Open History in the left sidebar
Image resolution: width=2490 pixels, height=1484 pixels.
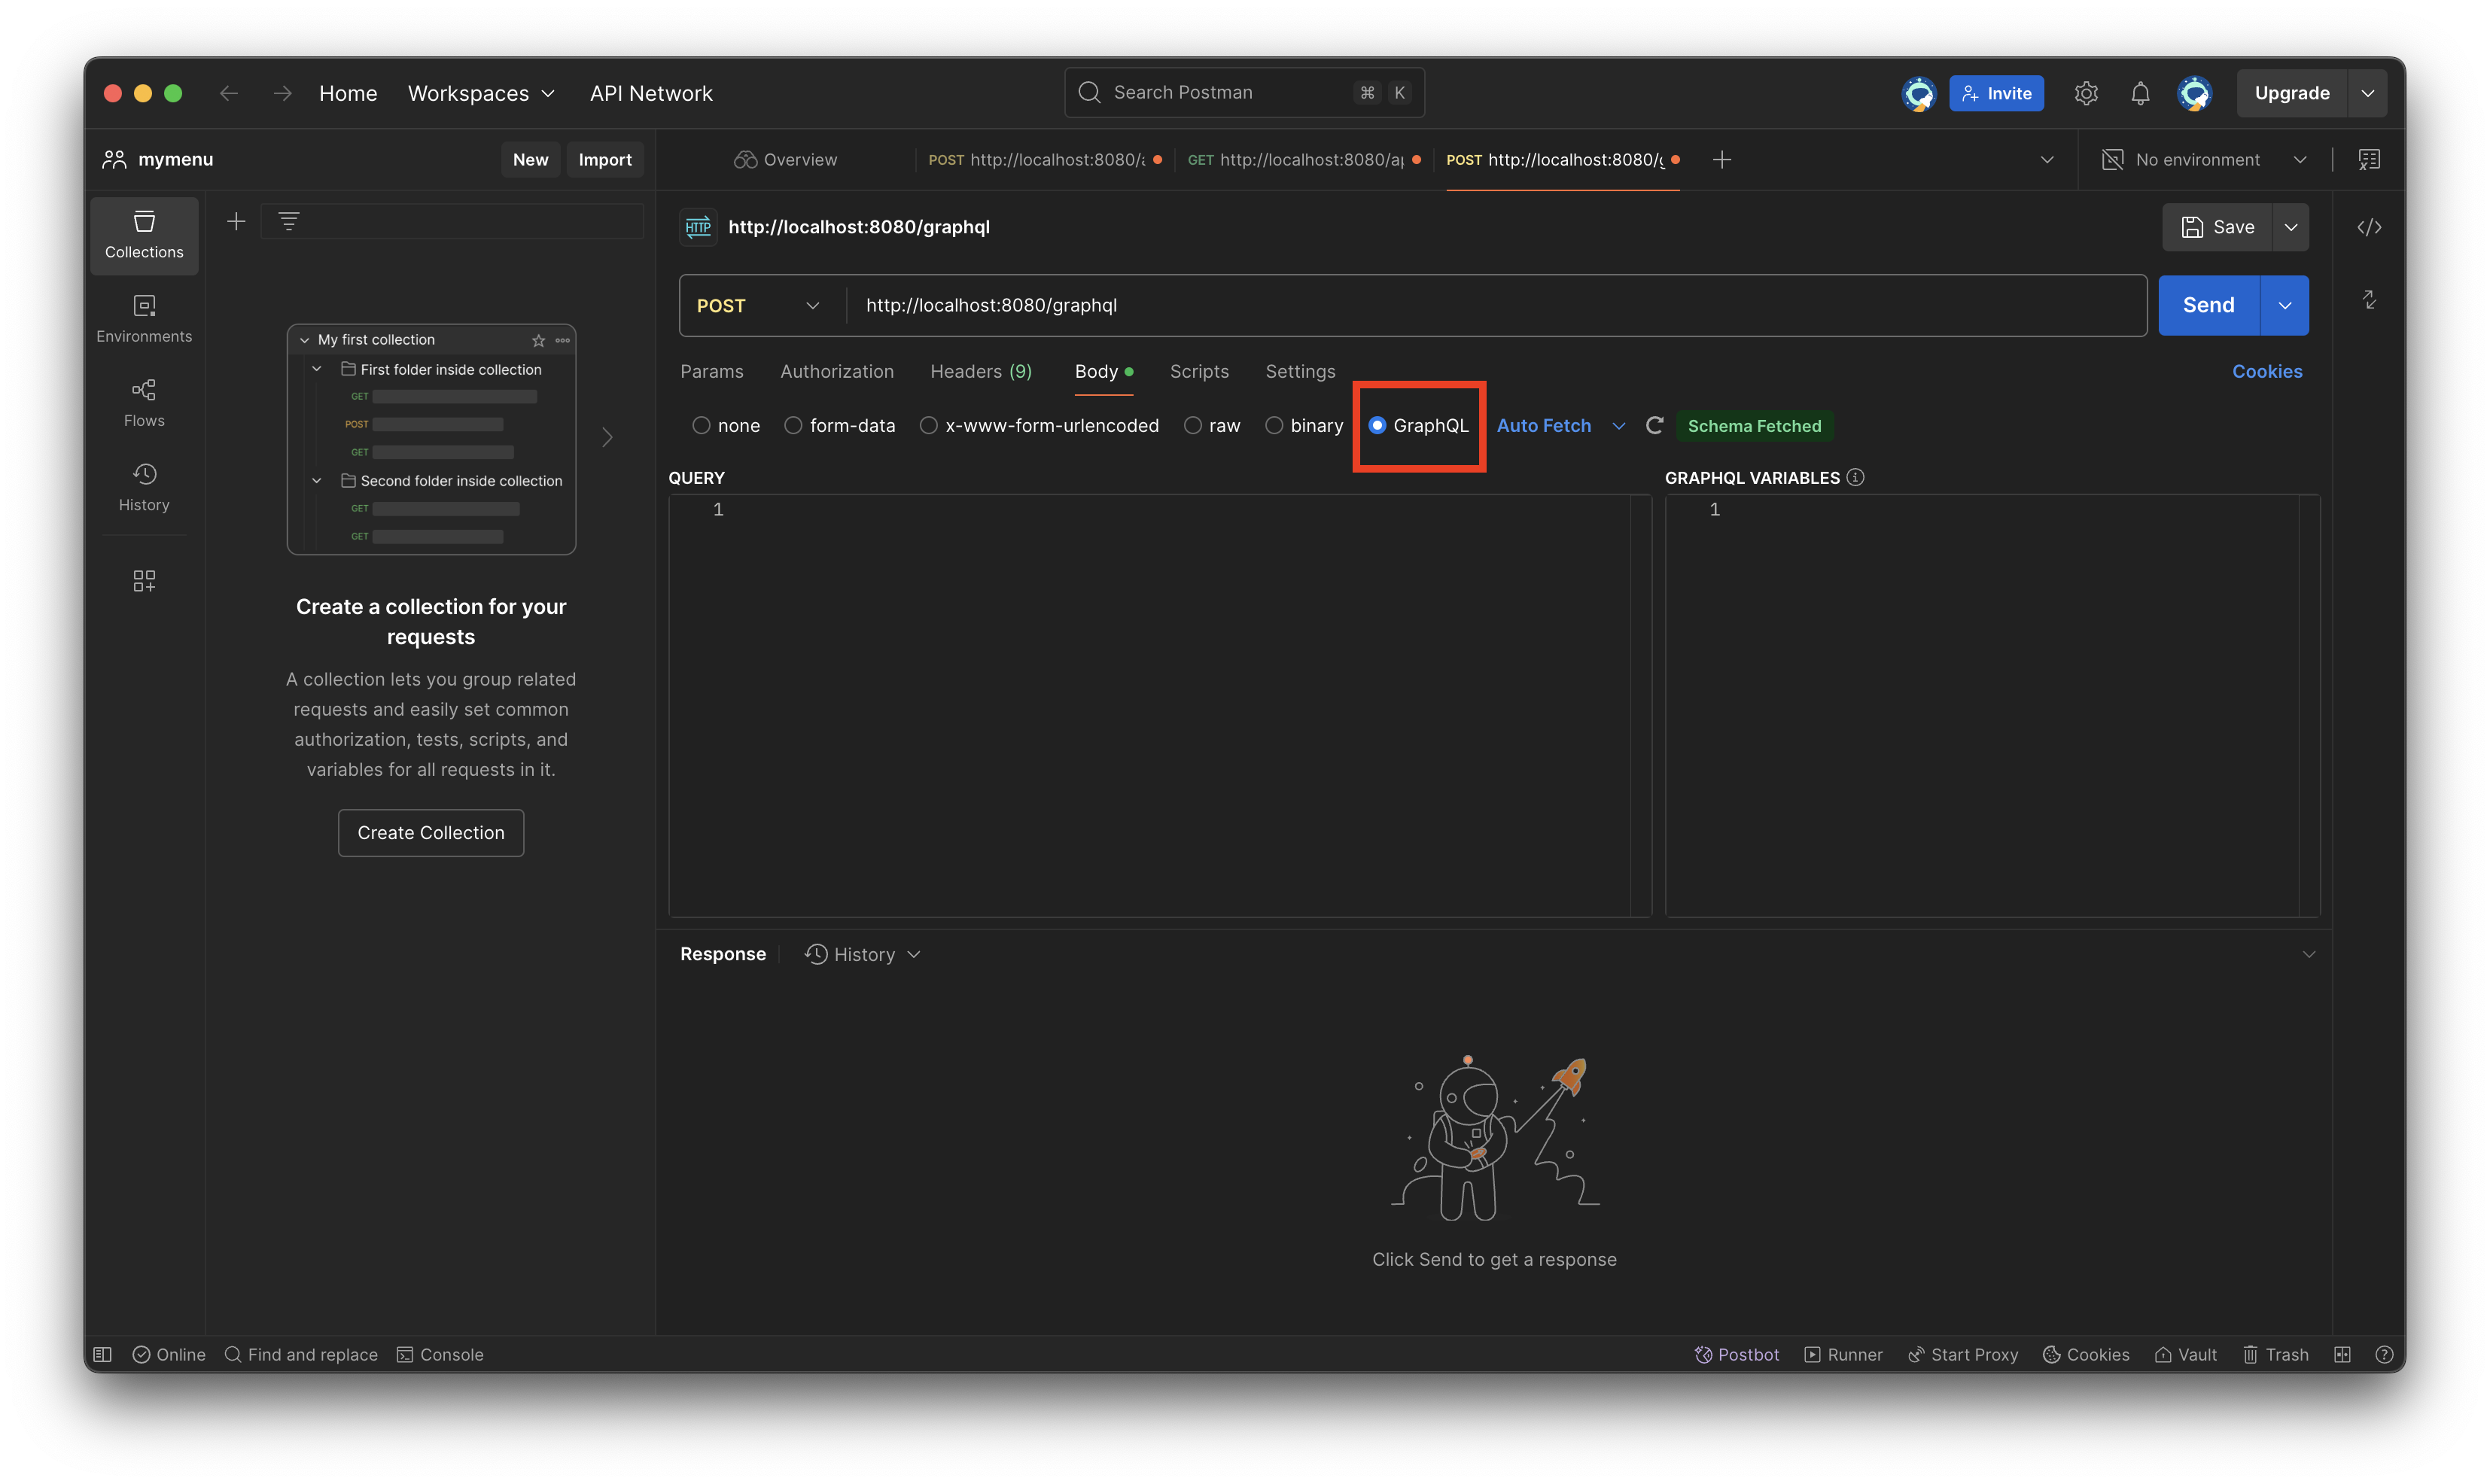[144, 487]
